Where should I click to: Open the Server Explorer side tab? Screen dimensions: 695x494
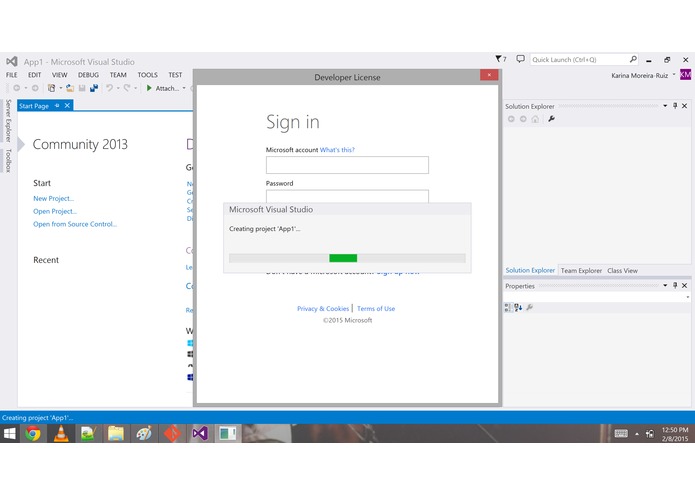pos(8,121)
